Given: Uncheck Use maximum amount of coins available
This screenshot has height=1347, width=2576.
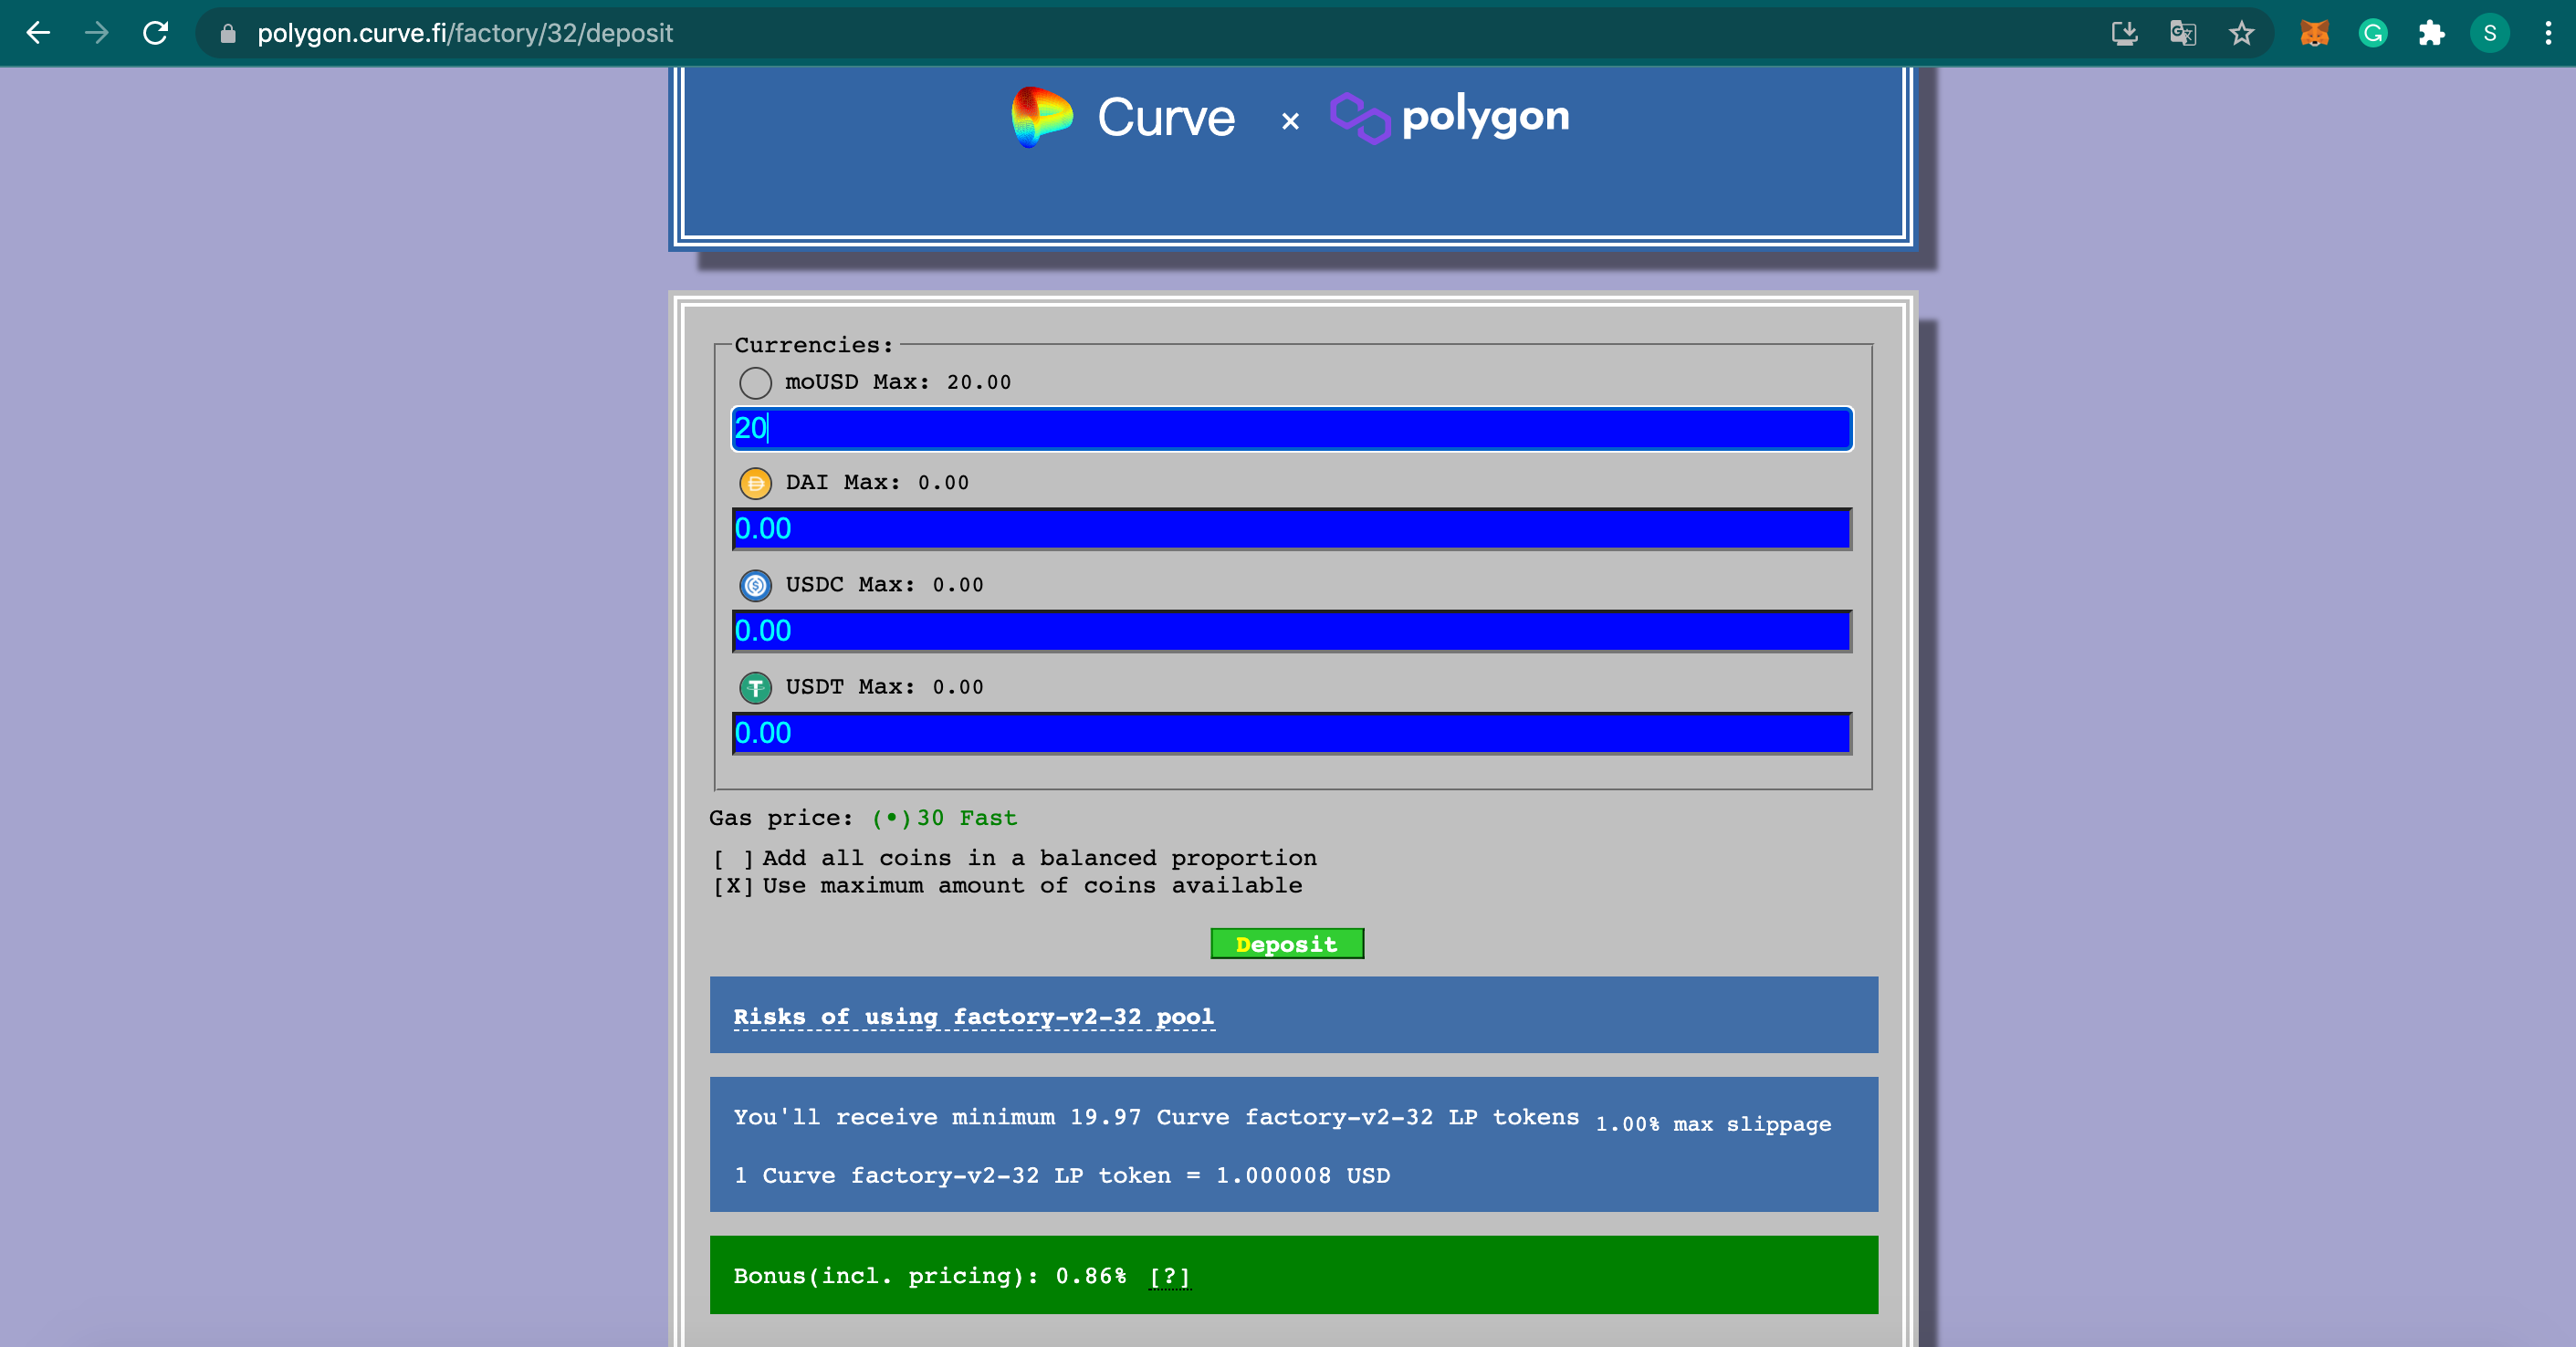Looking at the screenshot, I should [1007, 885].
